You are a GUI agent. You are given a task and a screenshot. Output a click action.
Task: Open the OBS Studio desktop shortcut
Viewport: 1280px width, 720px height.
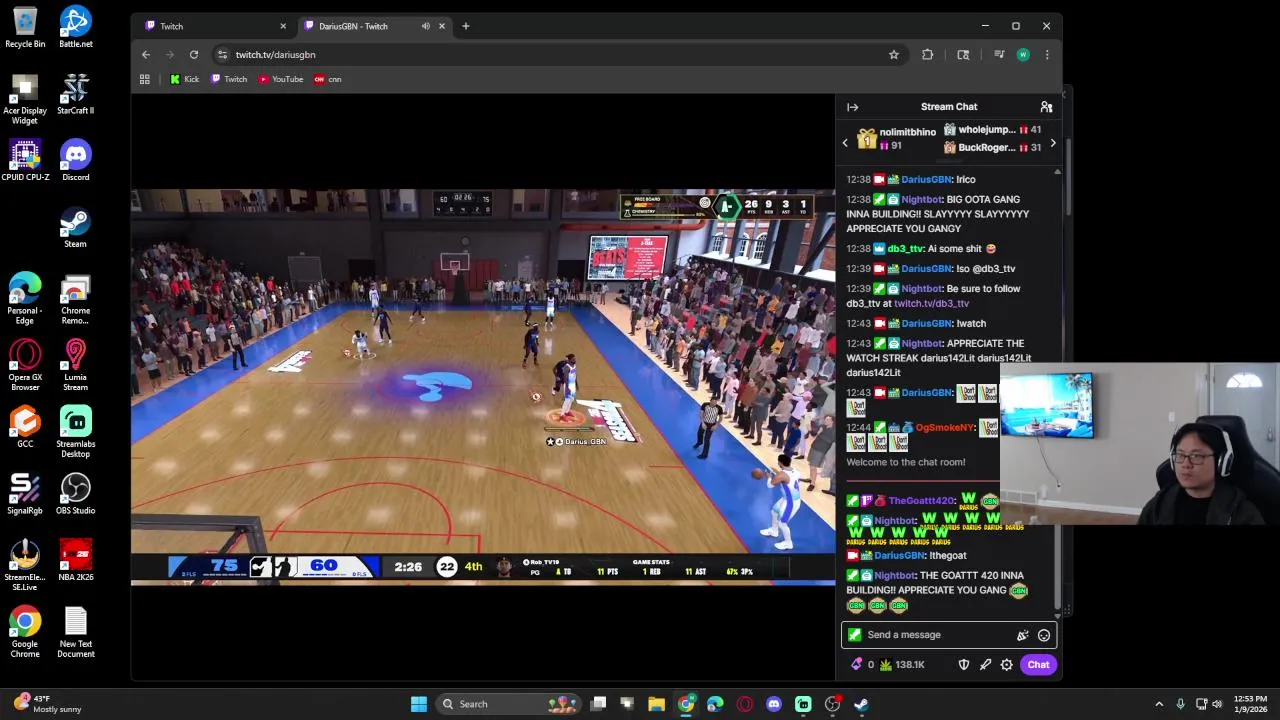75,494
